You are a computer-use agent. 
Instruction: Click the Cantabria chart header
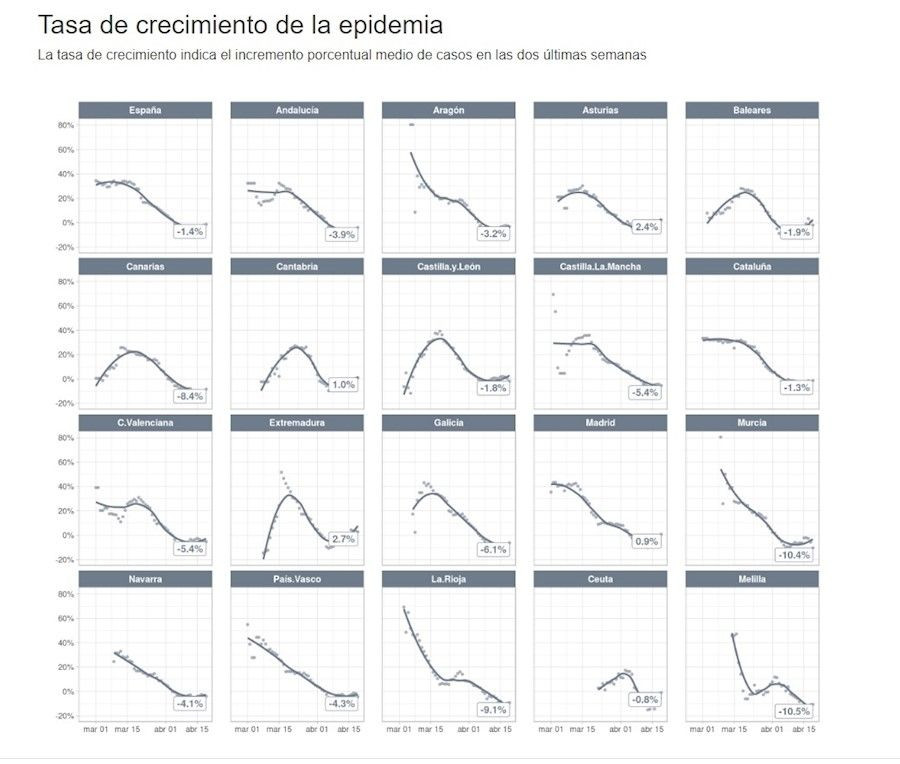296,267
